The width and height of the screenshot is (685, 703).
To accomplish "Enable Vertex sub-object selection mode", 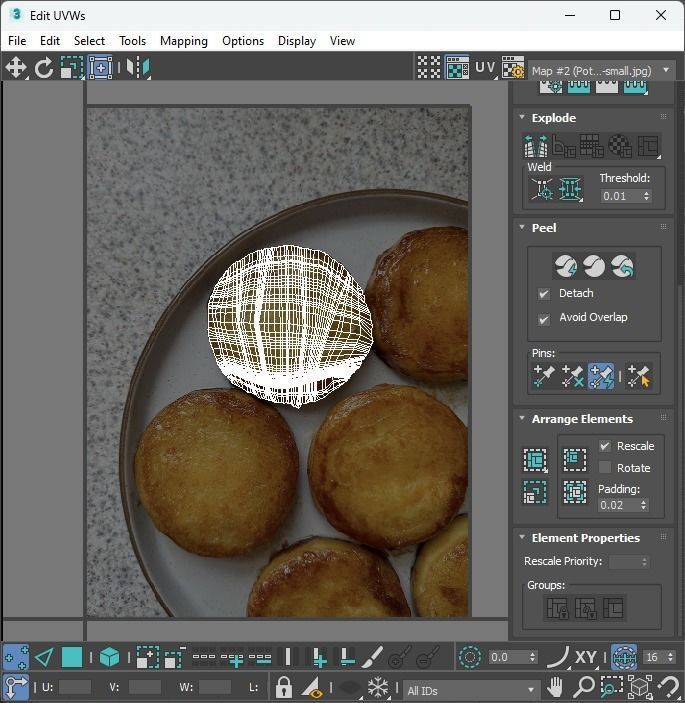I will pyautogui.click(x=16, y=658).
